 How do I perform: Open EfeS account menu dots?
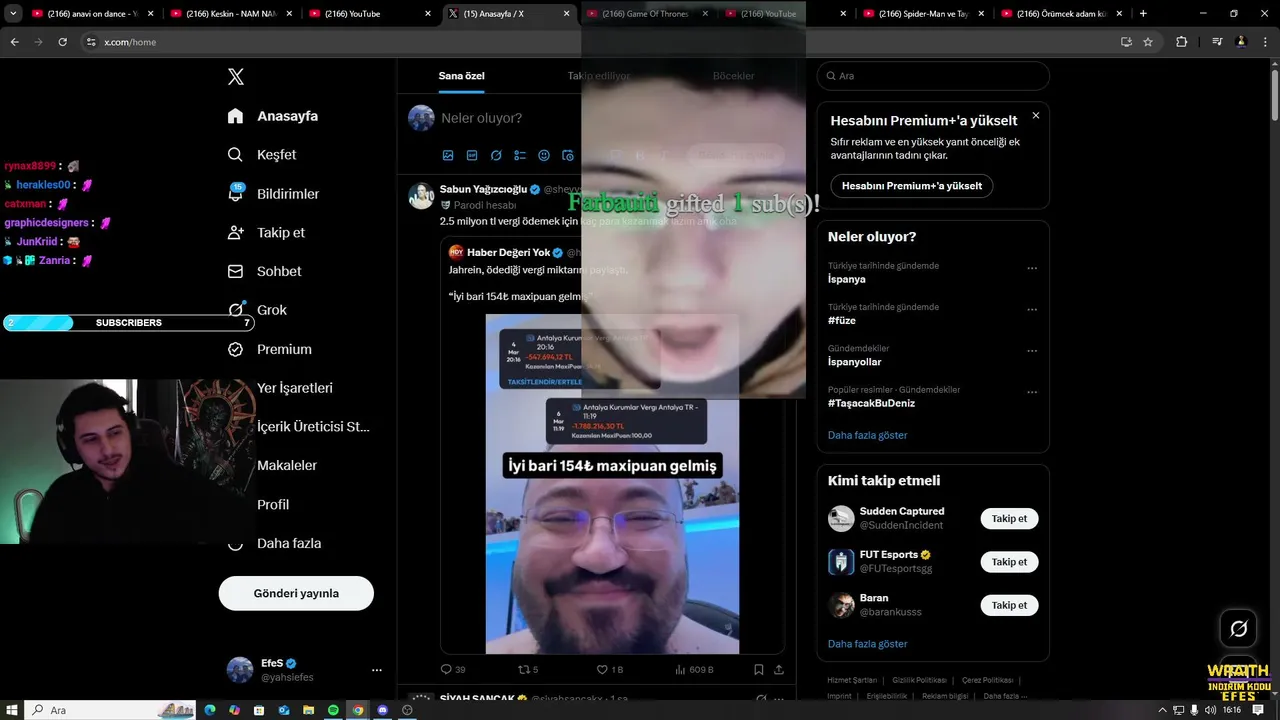377,670
